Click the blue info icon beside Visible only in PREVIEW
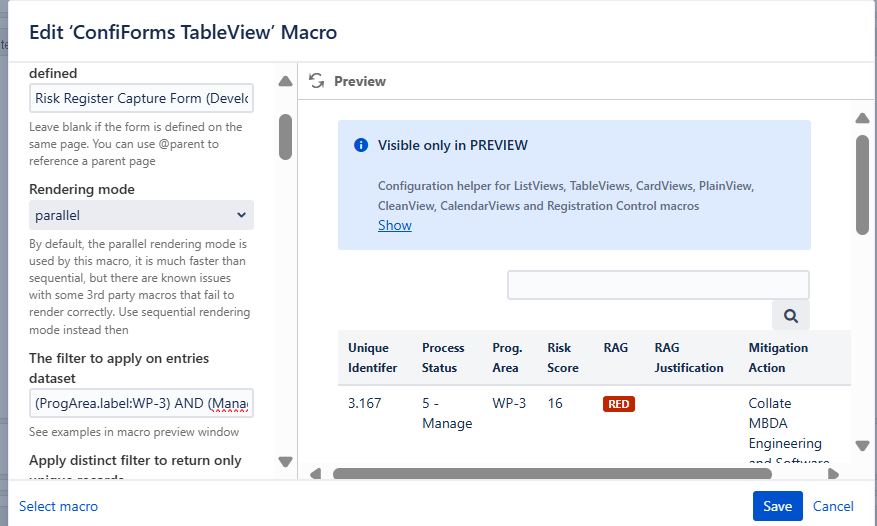This screenshot has height=526, width=877. coord(361,145)
